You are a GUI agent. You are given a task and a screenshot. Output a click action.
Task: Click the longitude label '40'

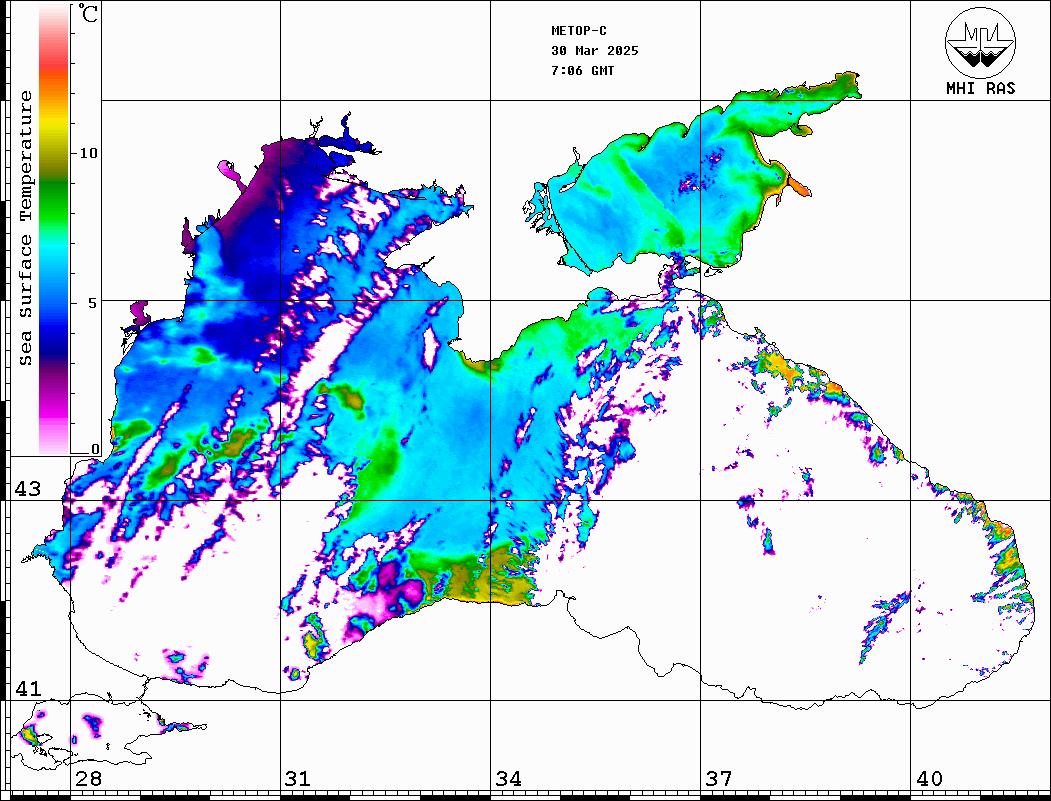pos(929,778)
